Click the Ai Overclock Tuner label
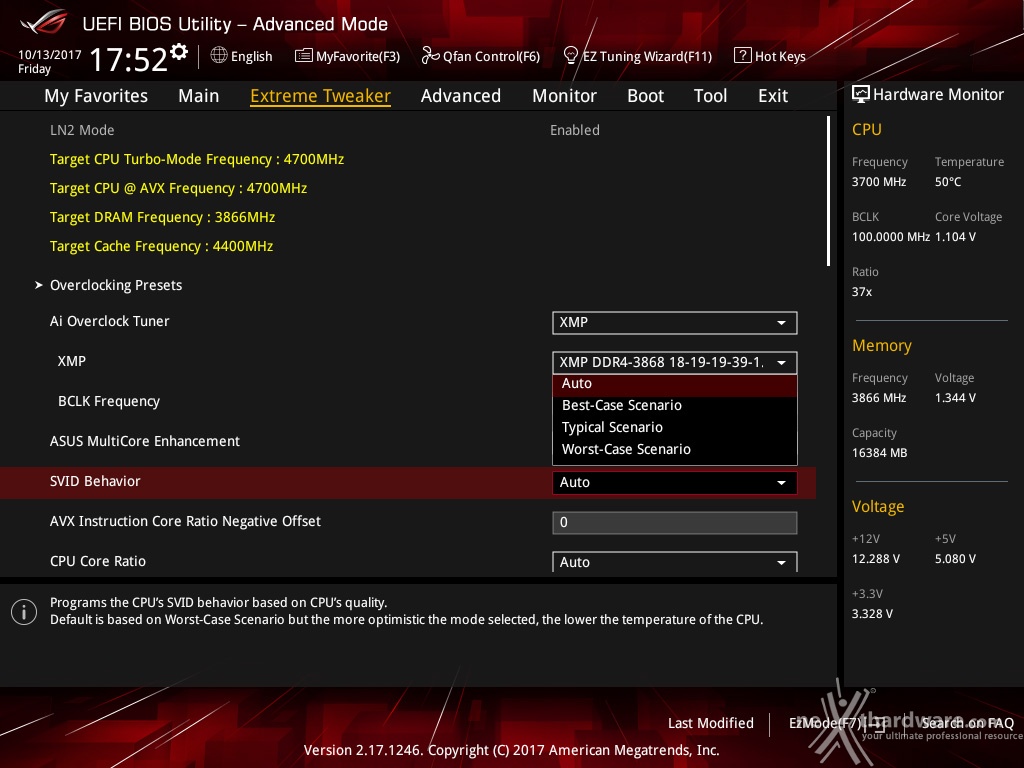 [110, 321]
